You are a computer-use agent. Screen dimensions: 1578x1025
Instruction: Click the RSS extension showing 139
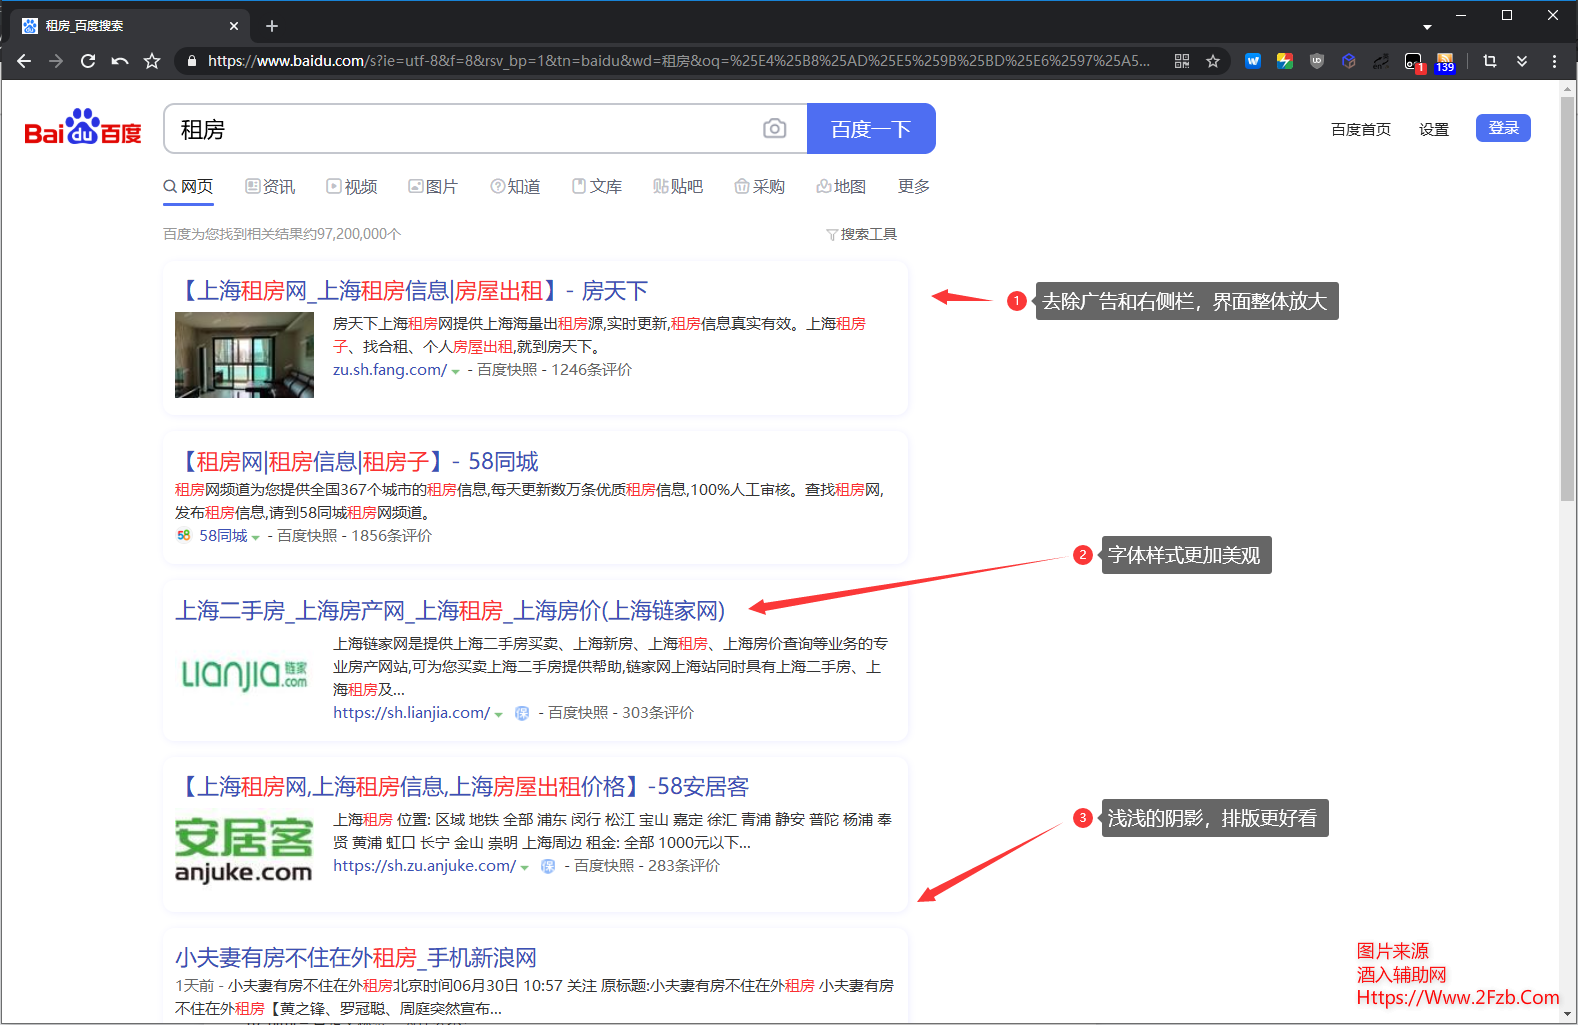point(1445,62)
